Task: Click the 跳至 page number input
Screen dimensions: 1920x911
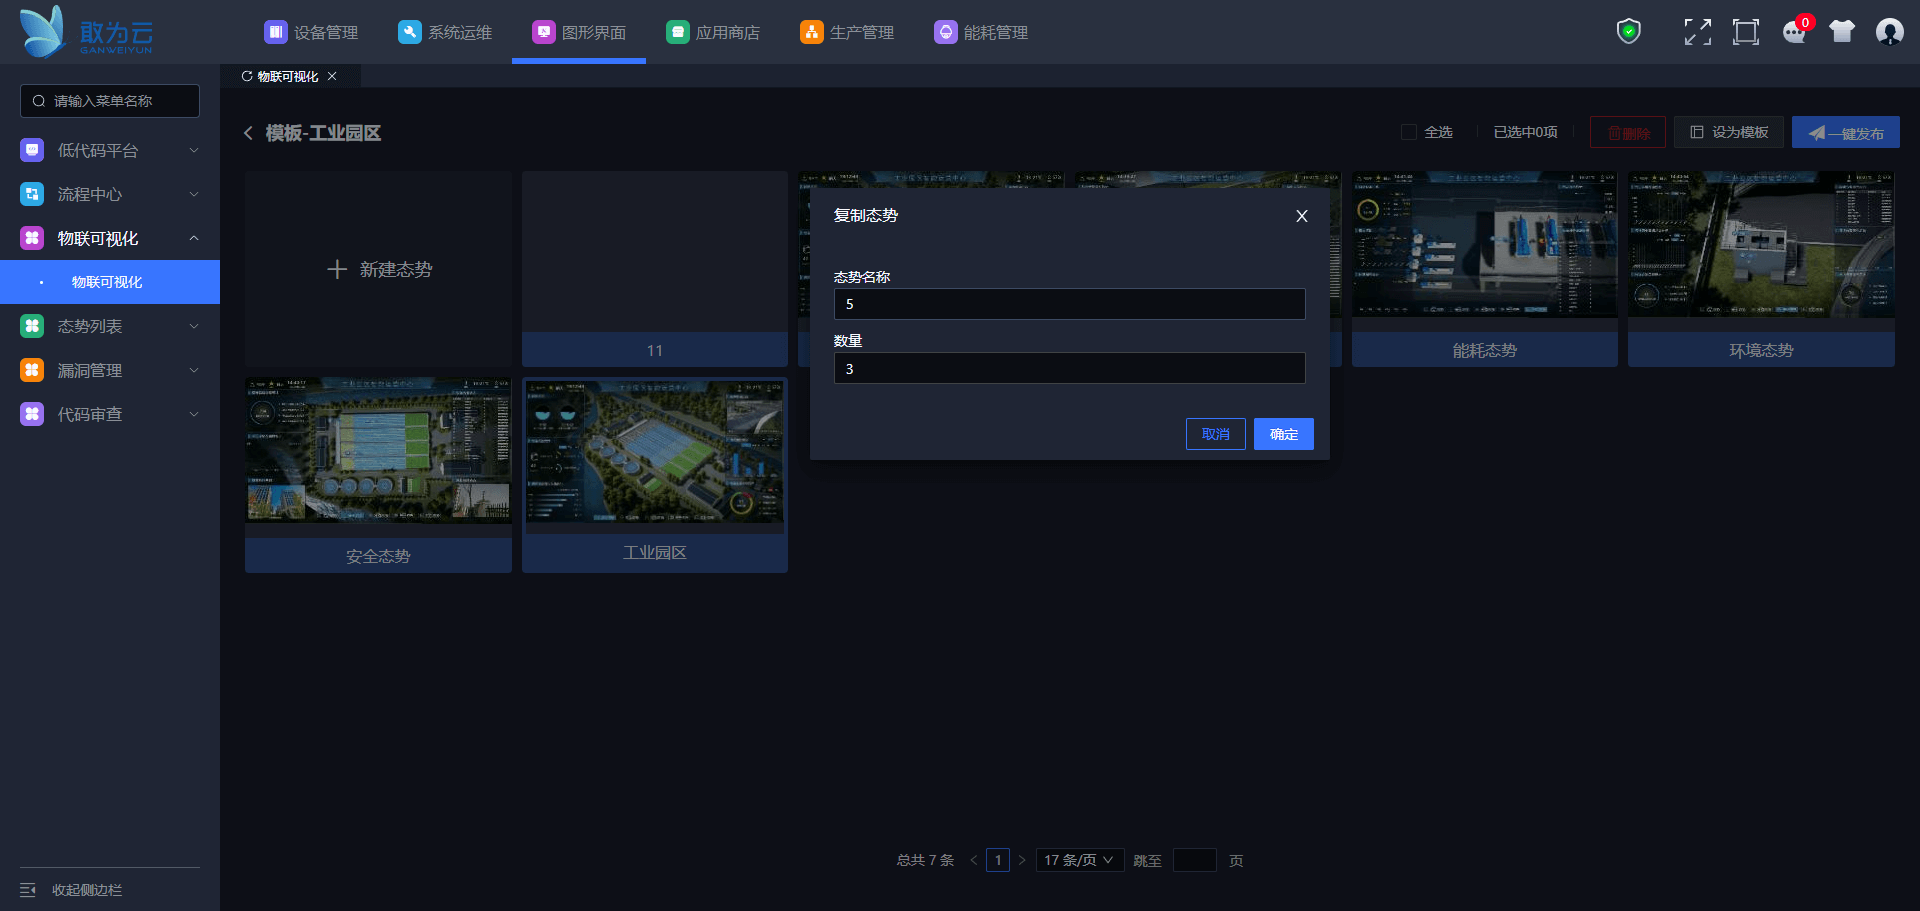Action: [x=1195, y=860]
